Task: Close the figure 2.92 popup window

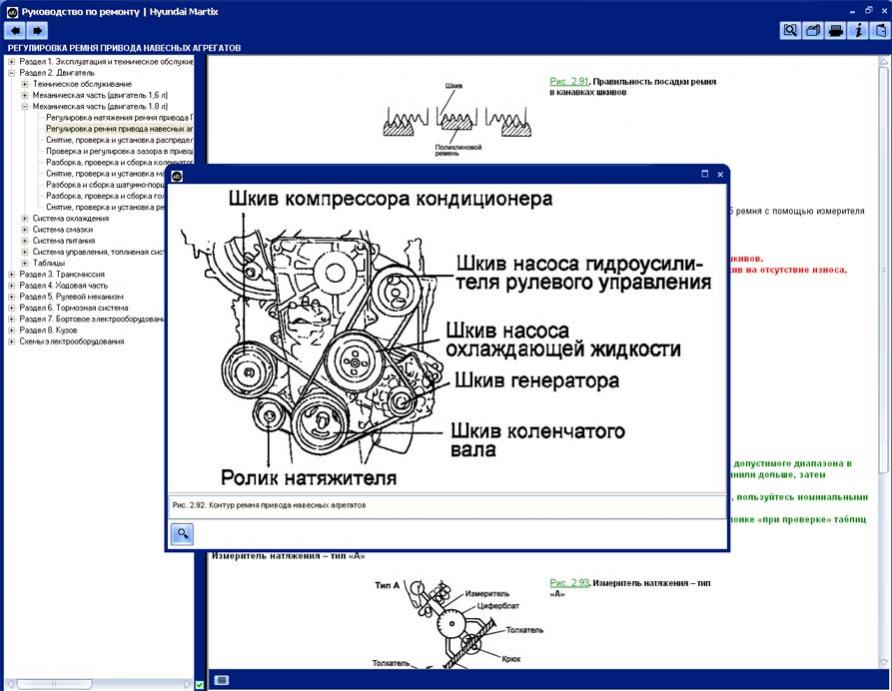Action: 720,174
